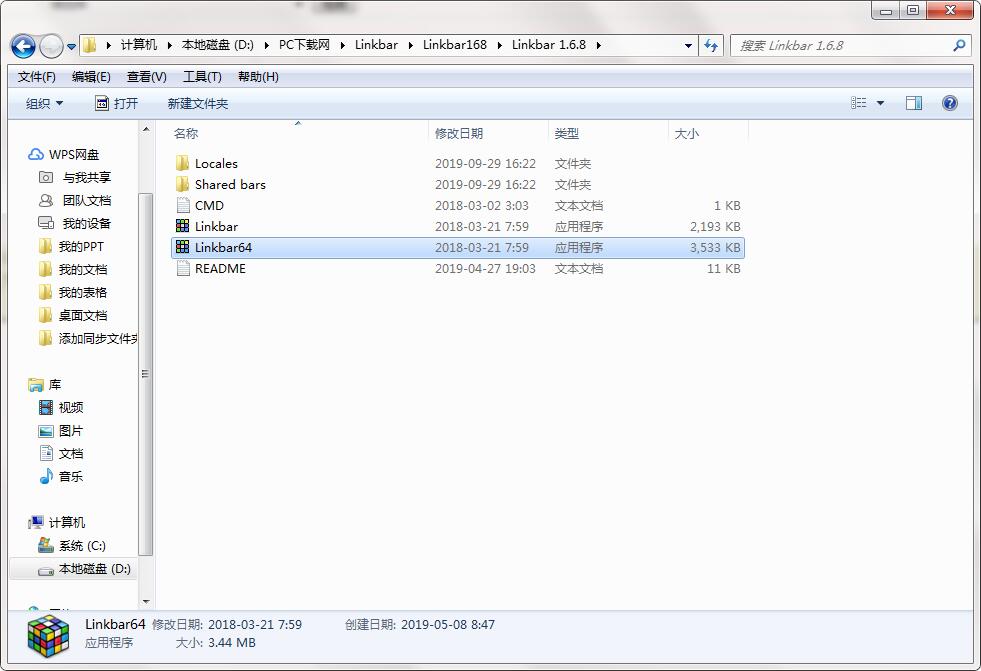
Task: Expand arrow after 本地磁盘 (D:) breadcrumb
Action: point(267,45)
